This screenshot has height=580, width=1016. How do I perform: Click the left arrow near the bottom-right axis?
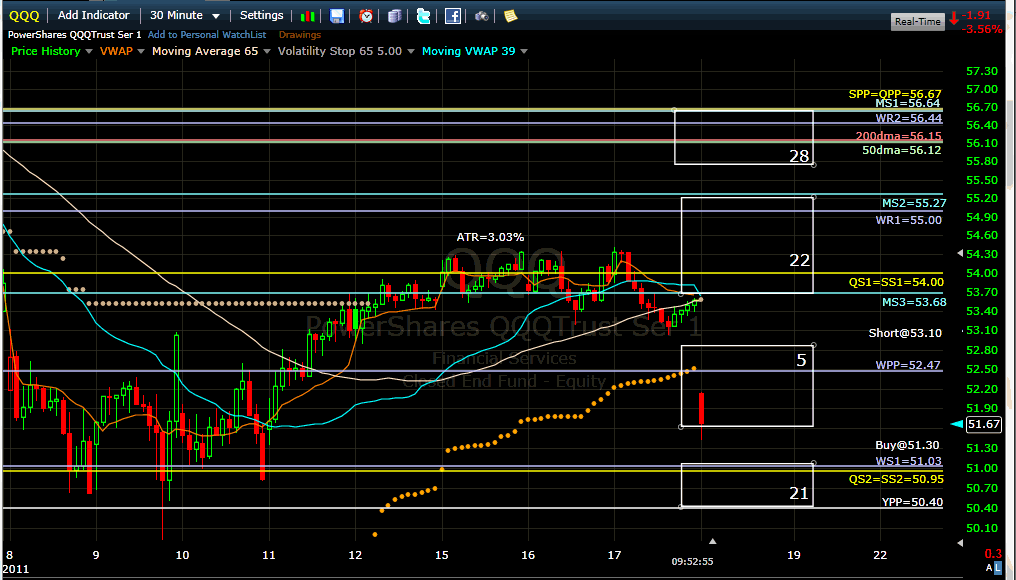pyautogui.click(x=960, y=542)
